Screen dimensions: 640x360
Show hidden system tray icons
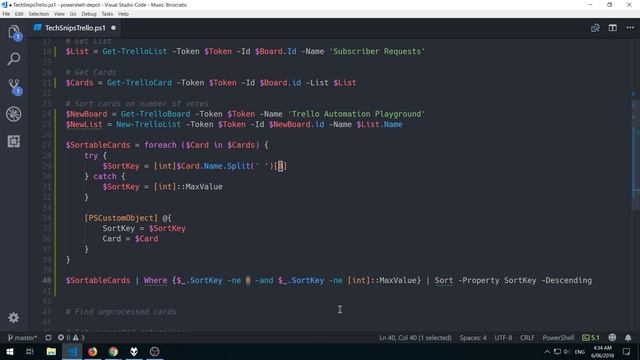[547, 351]
